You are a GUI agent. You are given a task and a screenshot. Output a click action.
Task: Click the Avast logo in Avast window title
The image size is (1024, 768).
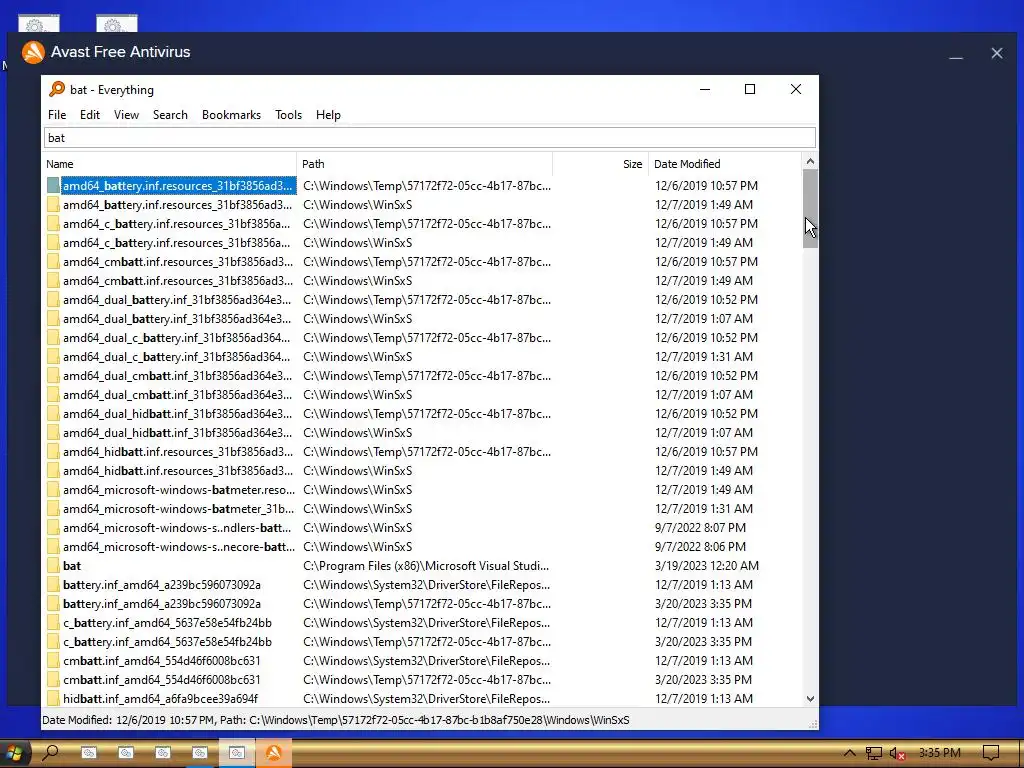click(x=33, y=52)
